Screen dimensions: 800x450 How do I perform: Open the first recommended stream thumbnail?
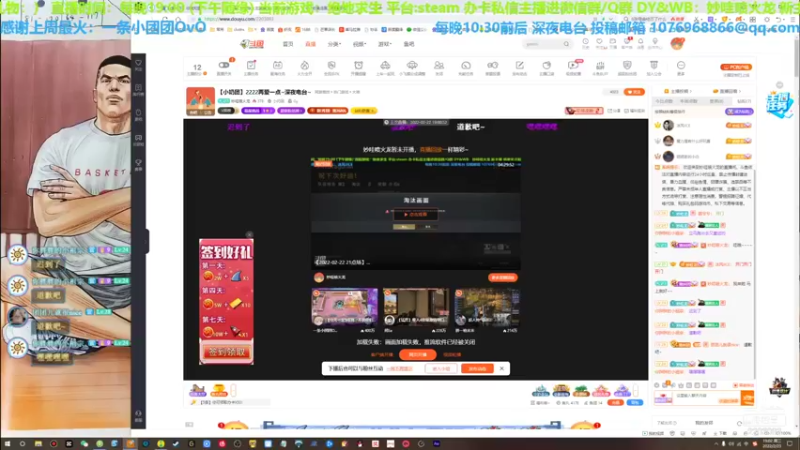click(x=345, y=307)
